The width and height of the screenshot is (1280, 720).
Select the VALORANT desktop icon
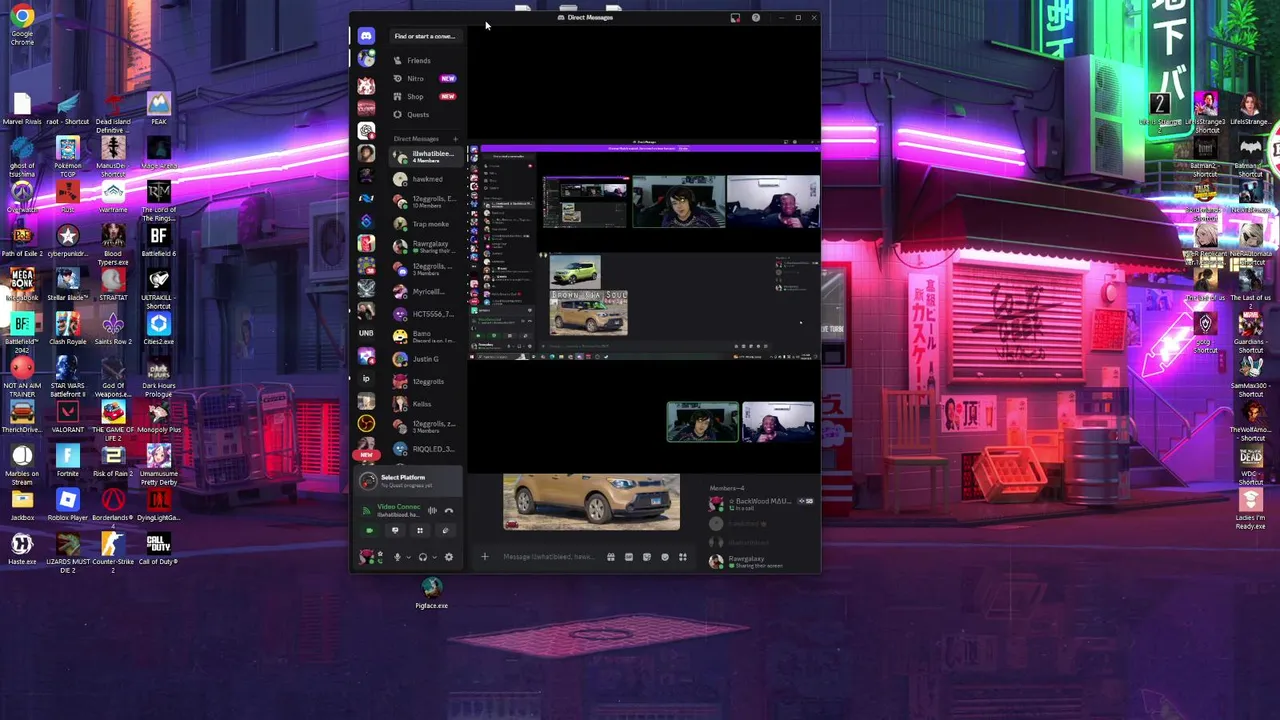coord(67,416)
